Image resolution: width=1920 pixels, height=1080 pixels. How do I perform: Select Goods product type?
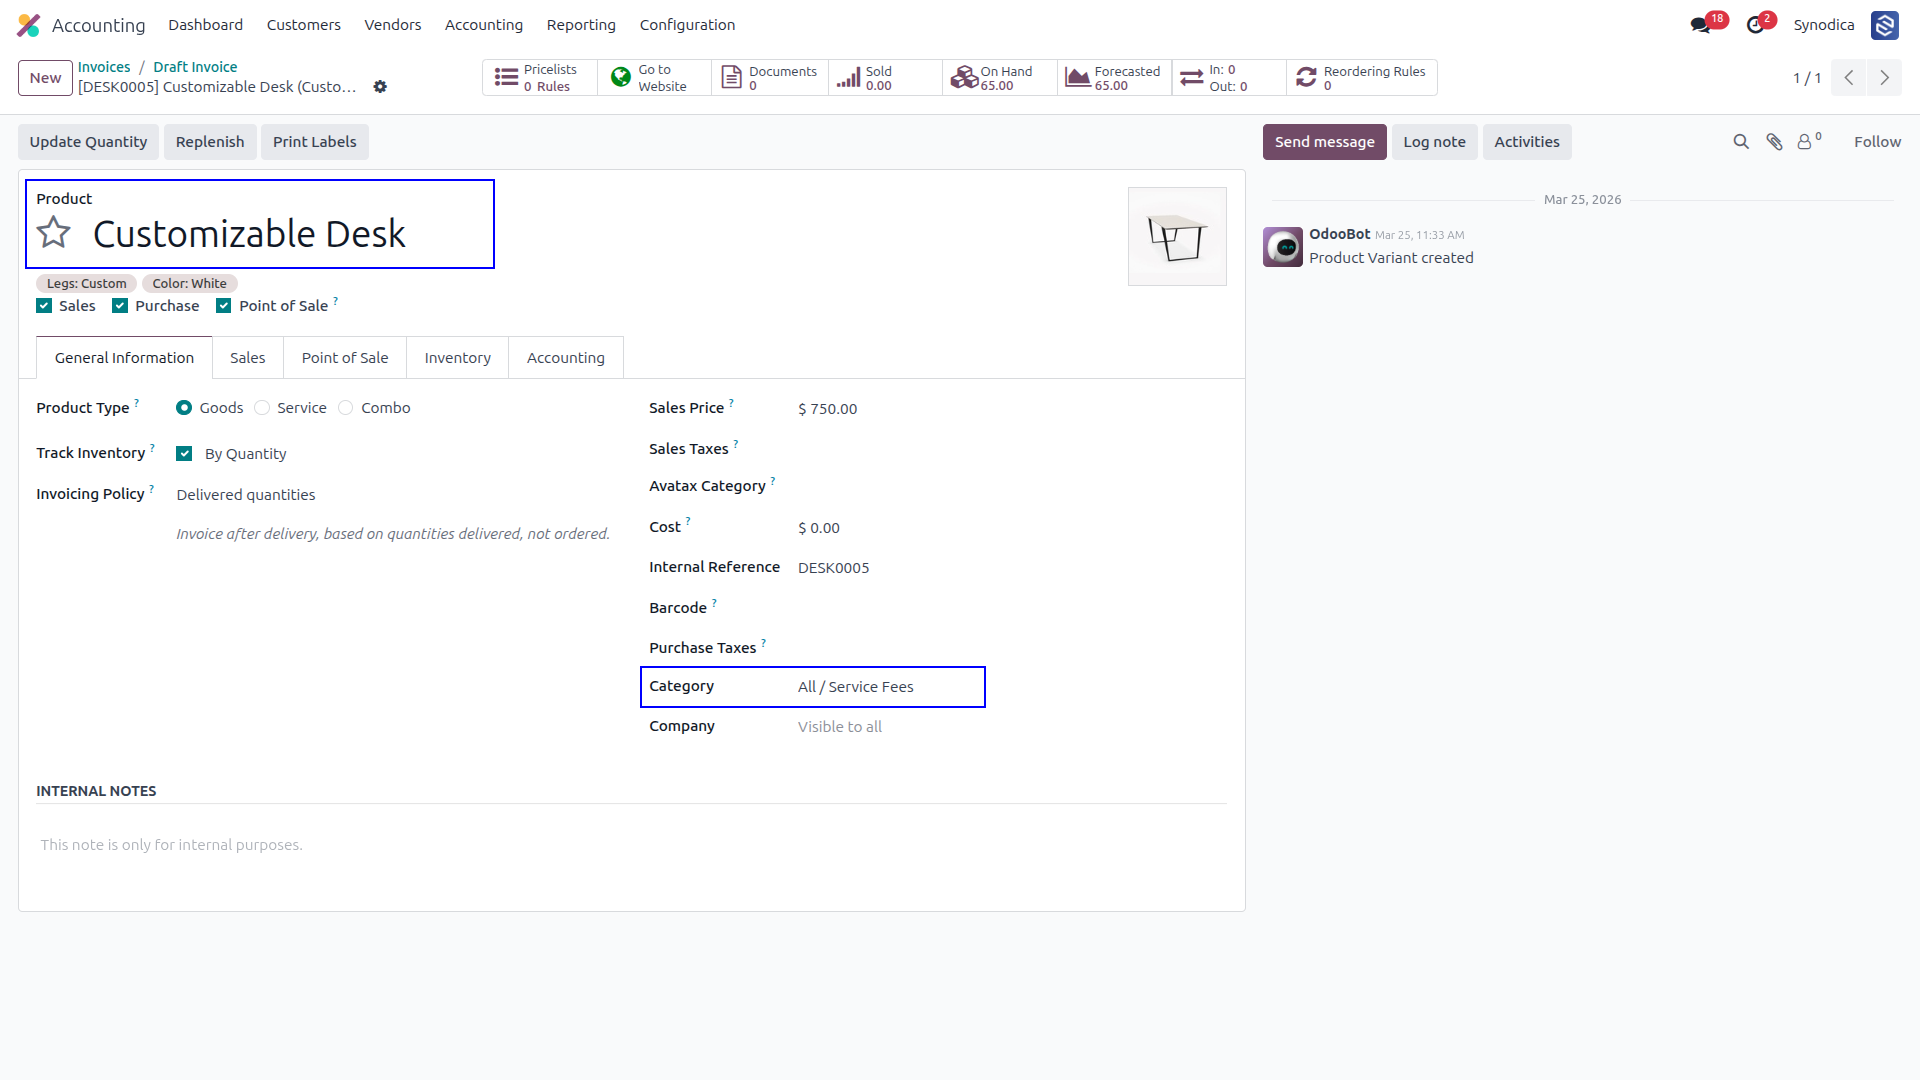pos(184,408)
